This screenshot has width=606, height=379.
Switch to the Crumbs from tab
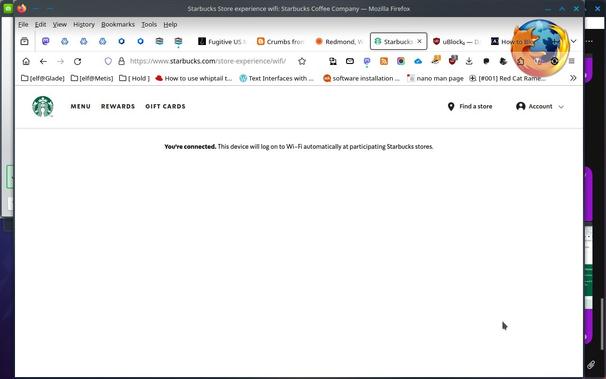(281, 41)
